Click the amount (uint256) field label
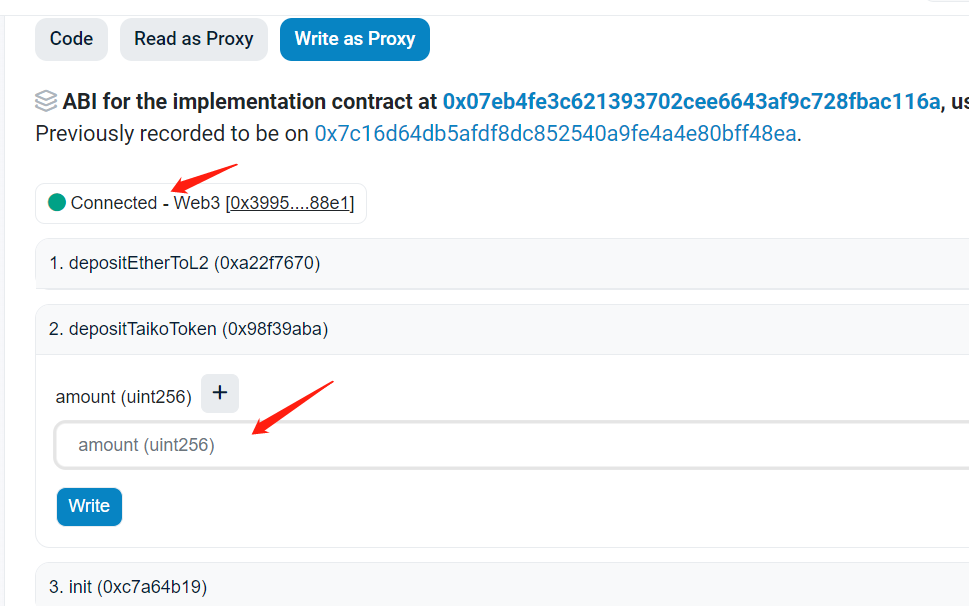 click(124, 397)
